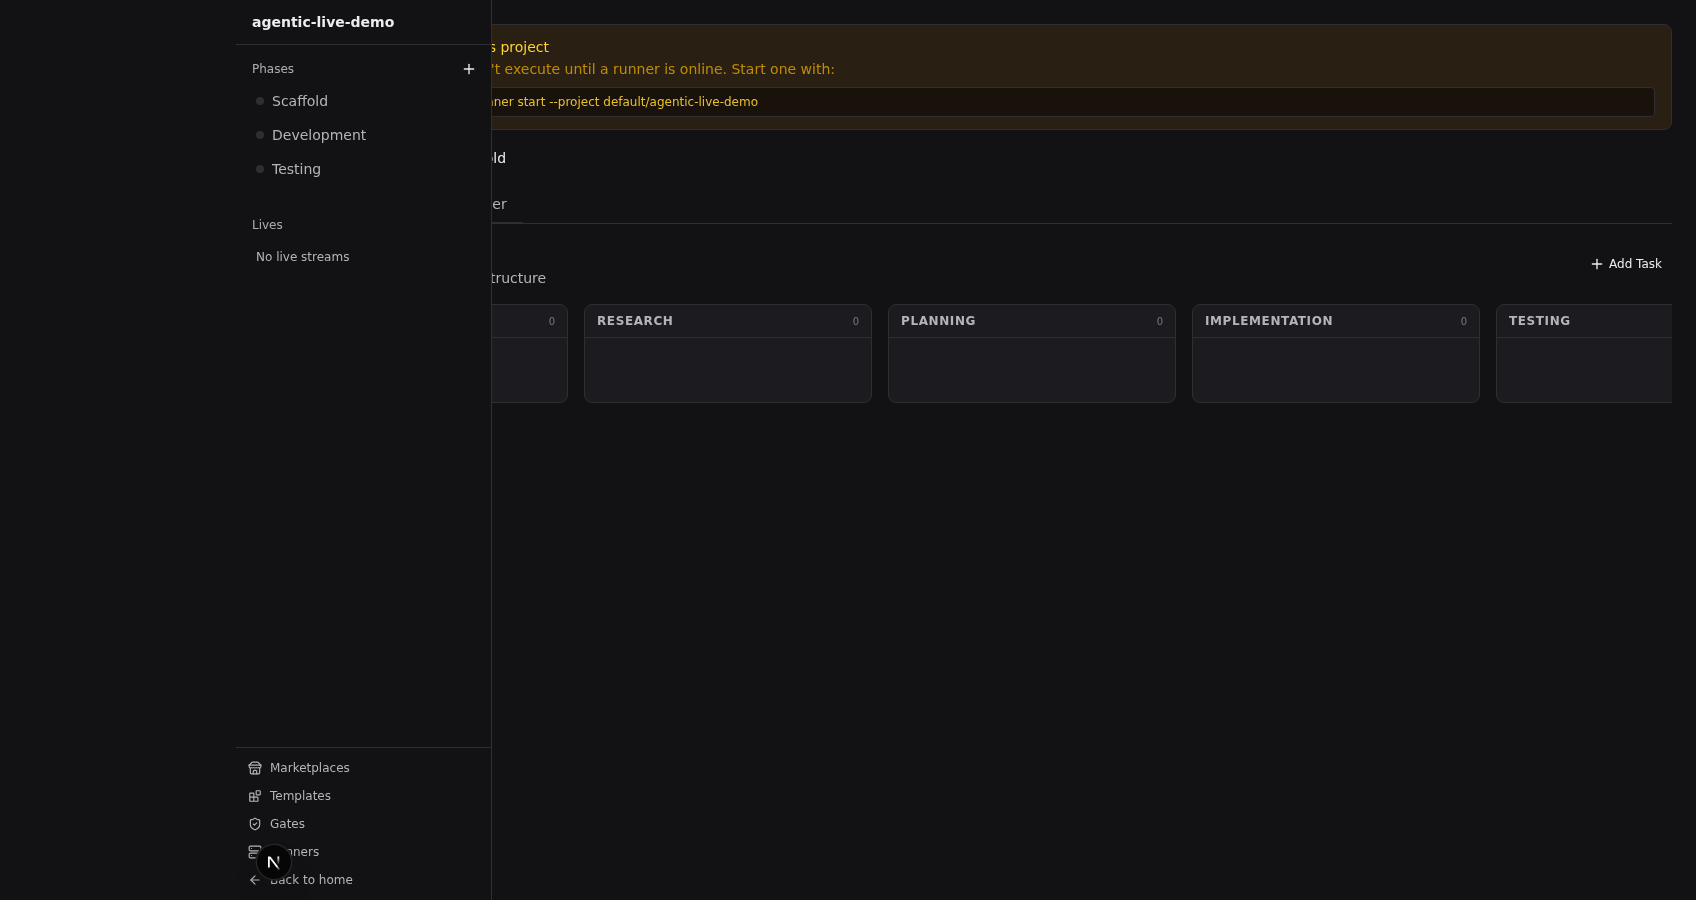
Task: Click the Lives section heading
Action: click(267, 225)
